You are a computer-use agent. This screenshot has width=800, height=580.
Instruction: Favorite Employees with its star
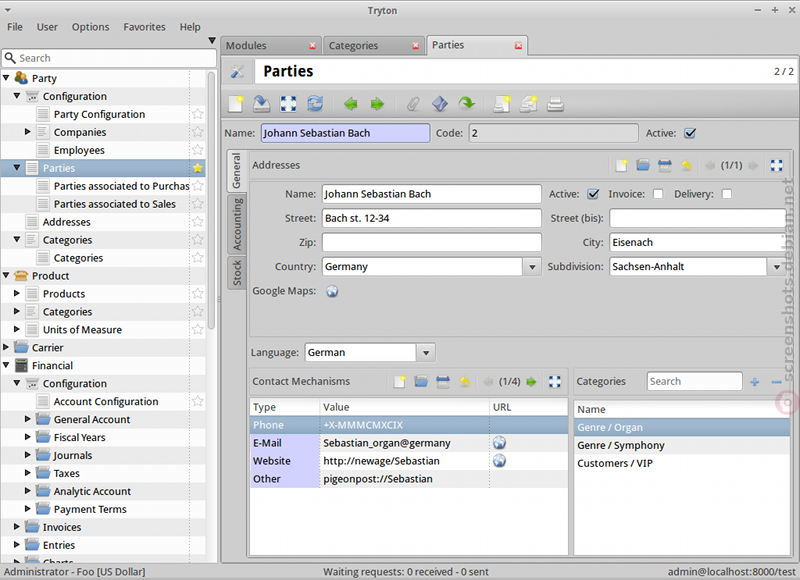[197, 150]
